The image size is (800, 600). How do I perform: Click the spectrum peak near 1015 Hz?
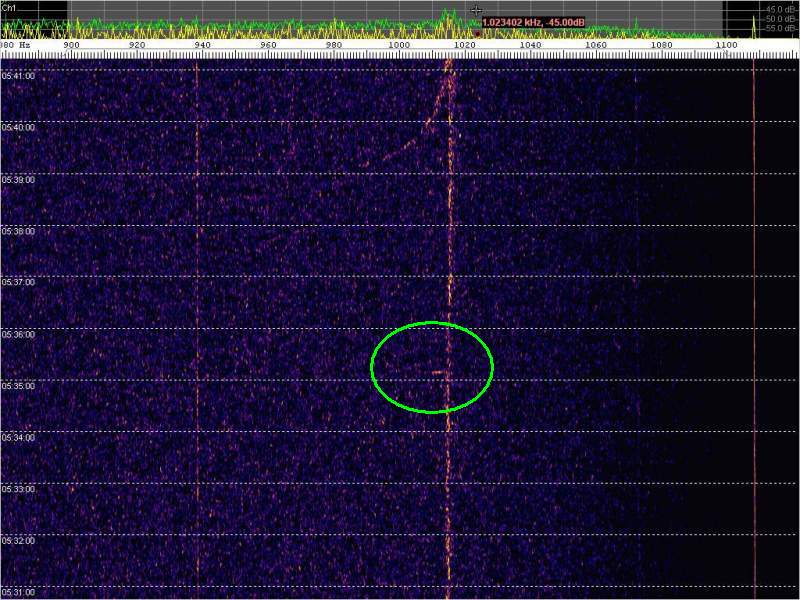[448, 13]
